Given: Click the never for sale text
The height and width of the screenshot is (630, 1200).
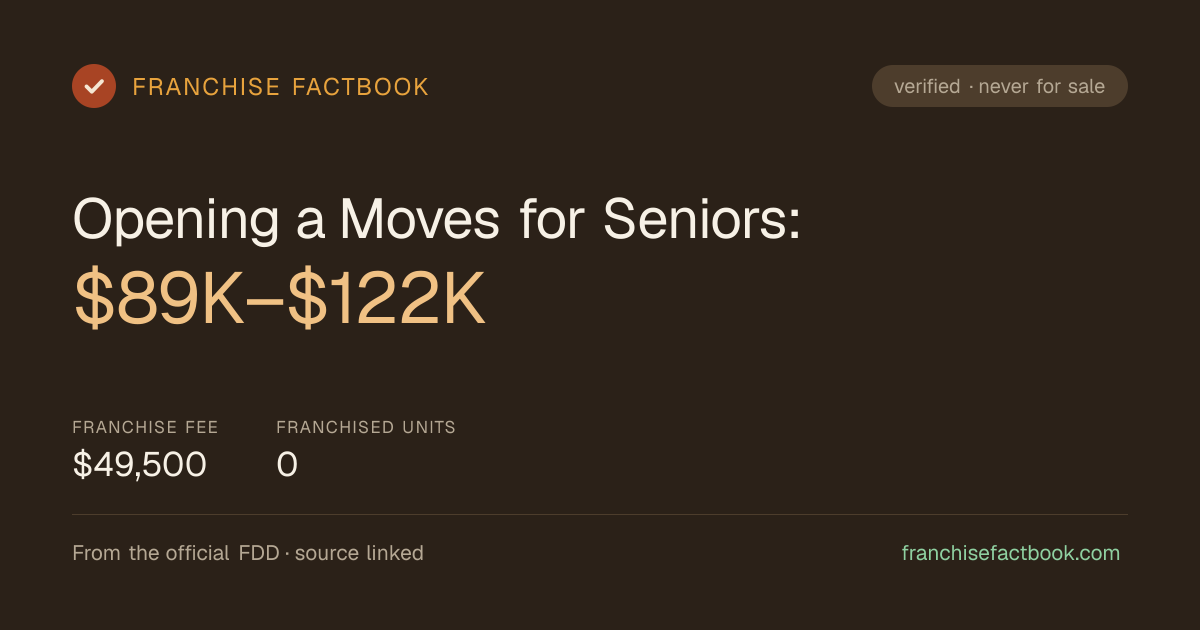Looking at the screenshot, I should 1042,87.
